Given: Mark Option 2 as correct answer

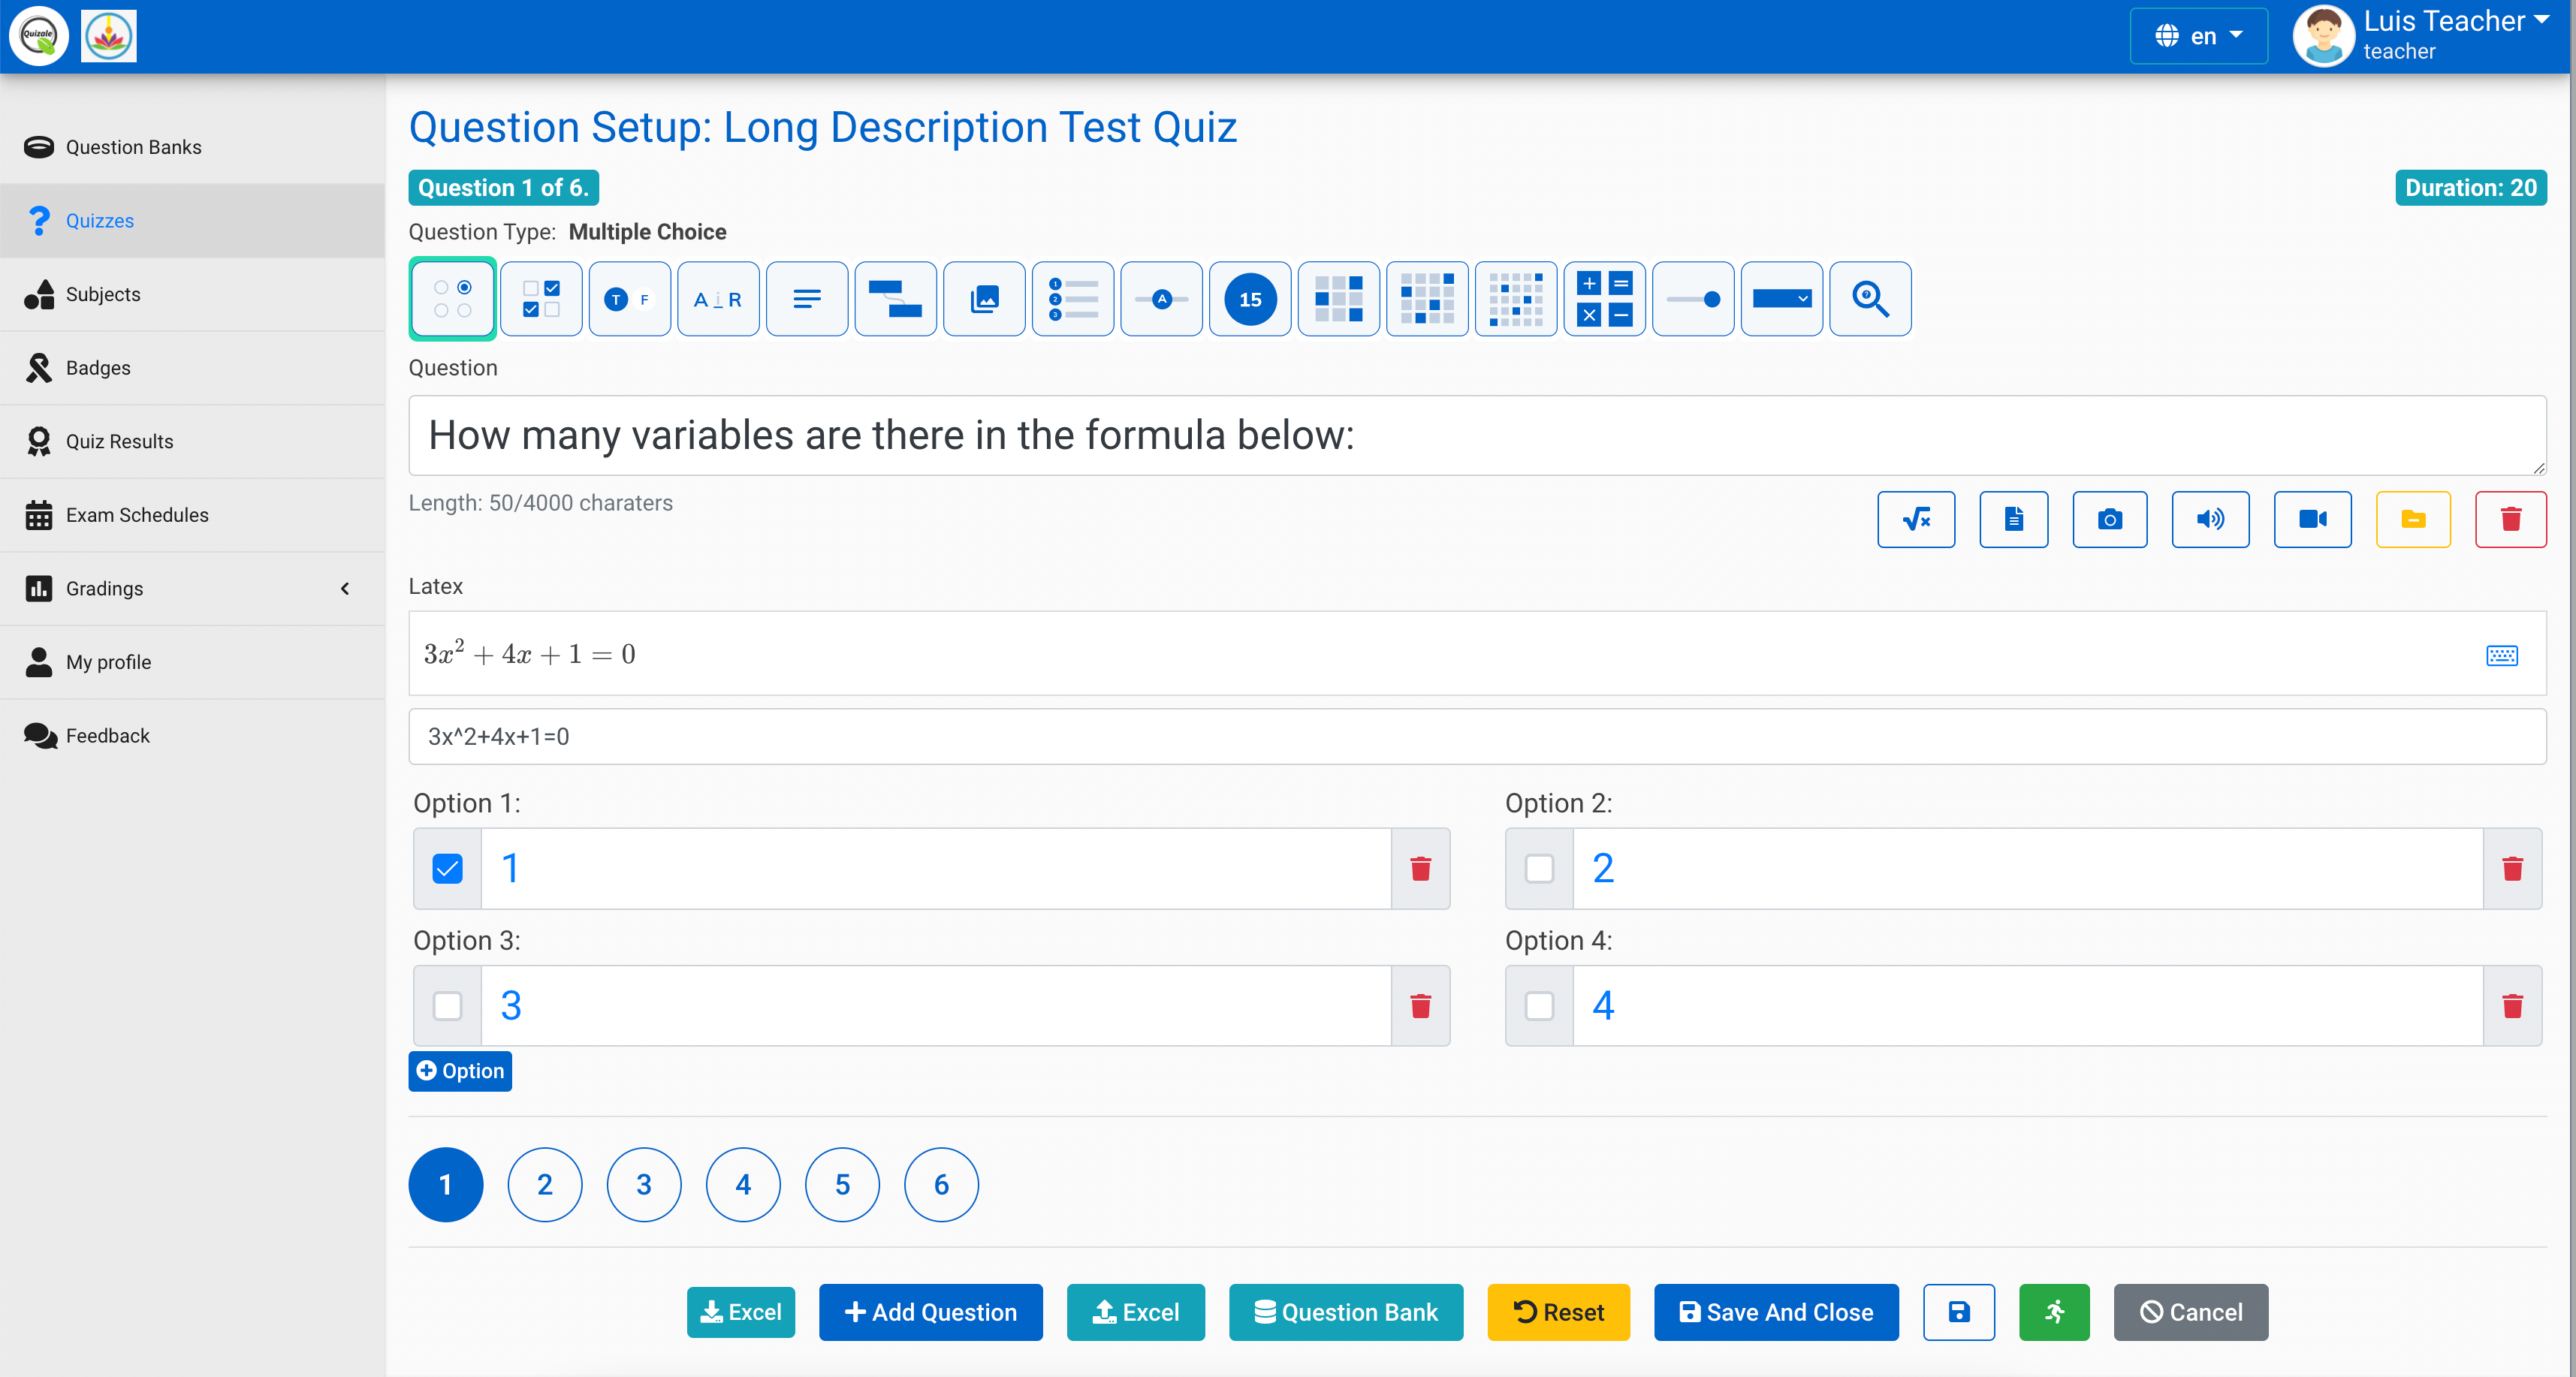Looking at the screenshot, I should [x=1539, y=868].
